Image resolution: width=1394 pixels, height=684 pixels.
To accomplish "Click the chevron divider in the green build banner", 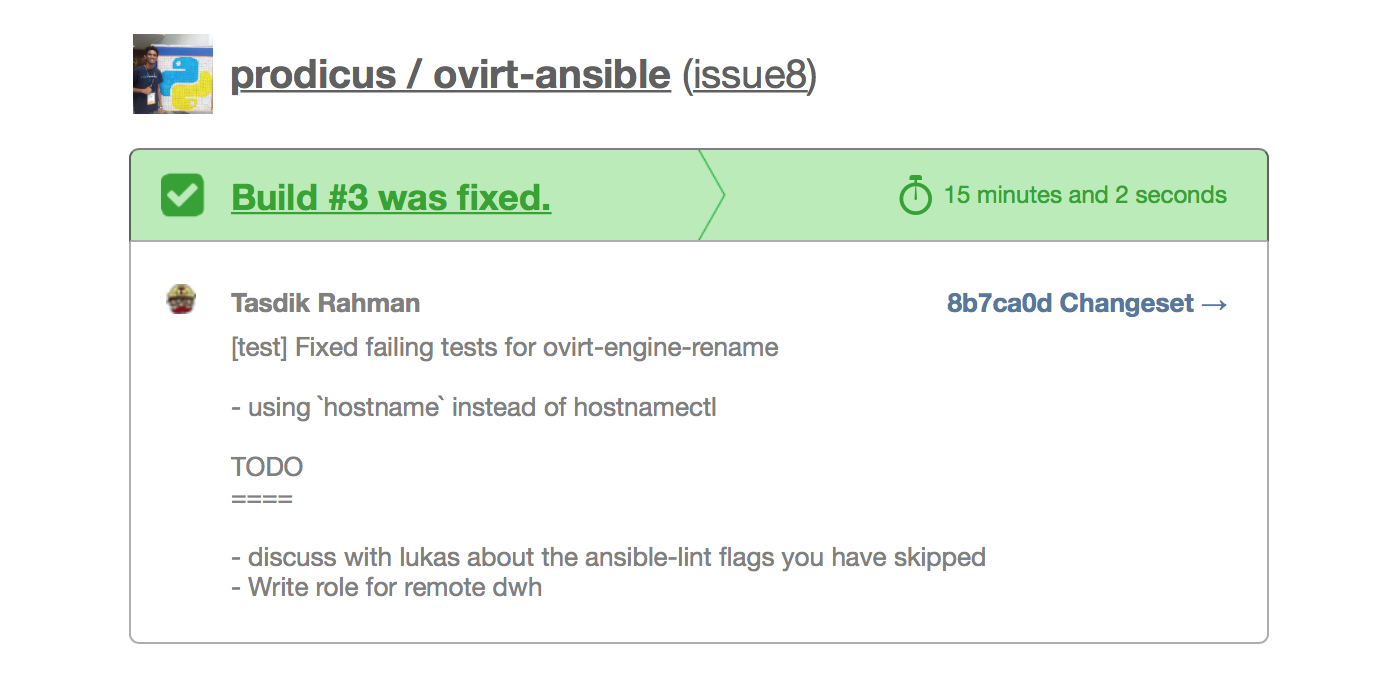I will 711,195.
